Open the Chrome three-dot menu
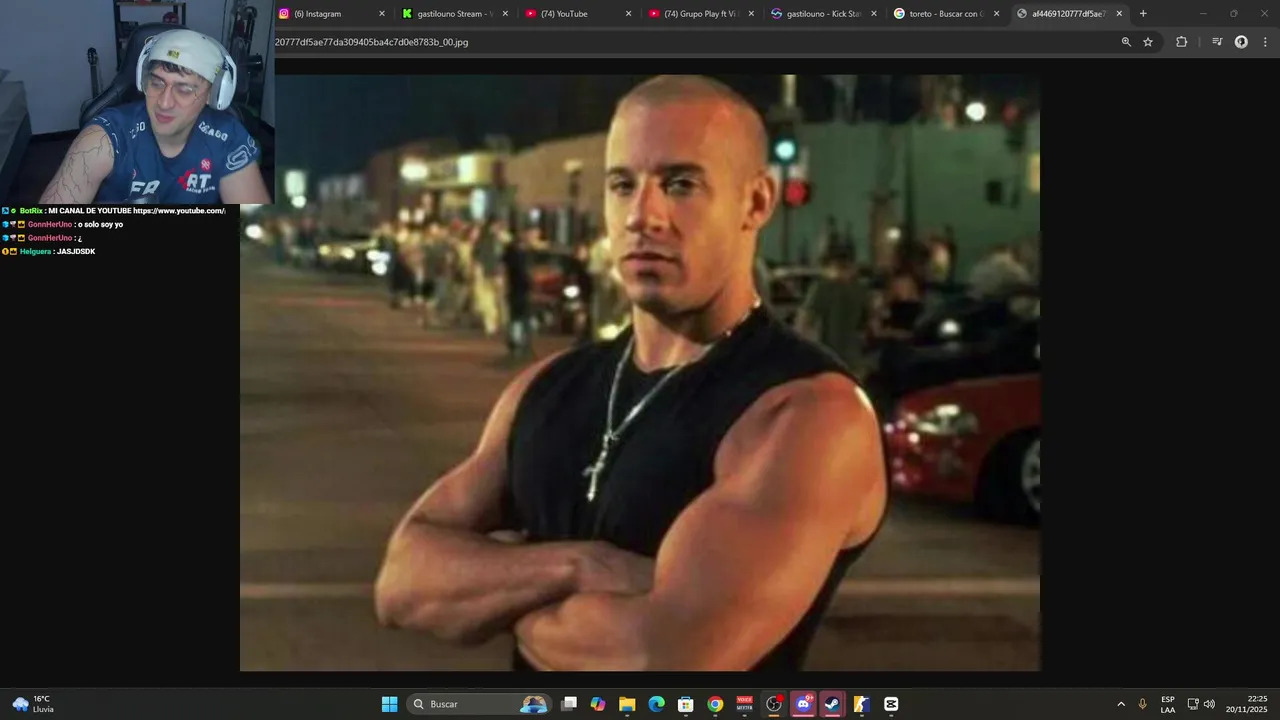The height and width of the screenshot is (720, 1280). (1265, 42)
